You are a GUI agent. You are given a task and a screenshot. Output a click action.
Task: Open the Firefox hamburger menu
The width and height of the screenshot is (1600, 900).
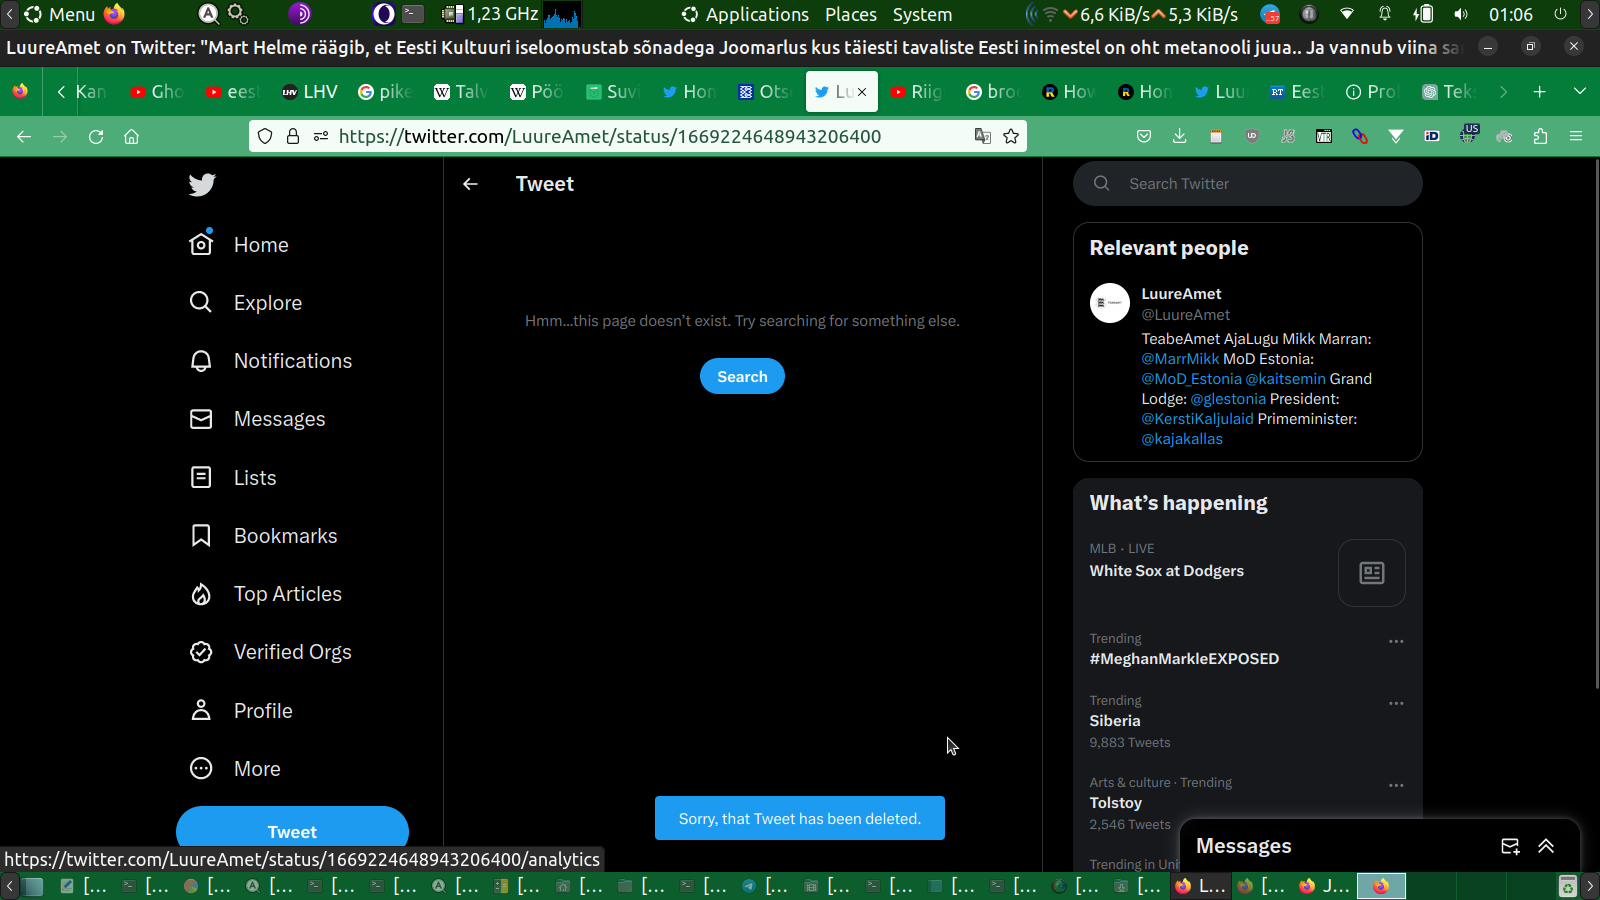(x=1576, y=136)
